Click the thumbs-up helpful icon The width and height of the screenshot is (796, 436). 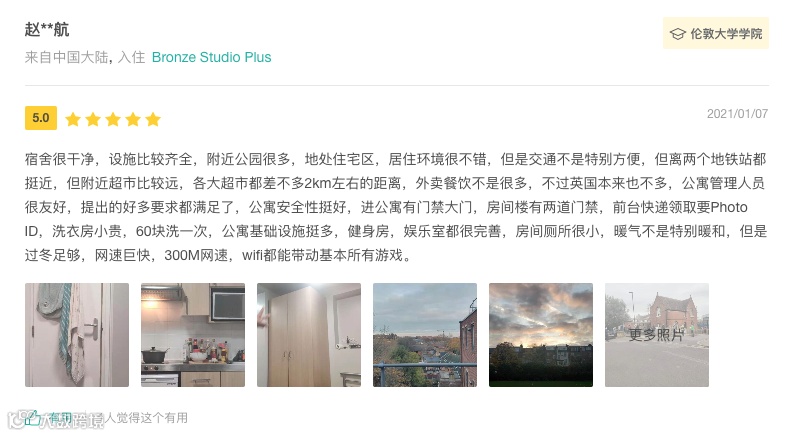31,418
